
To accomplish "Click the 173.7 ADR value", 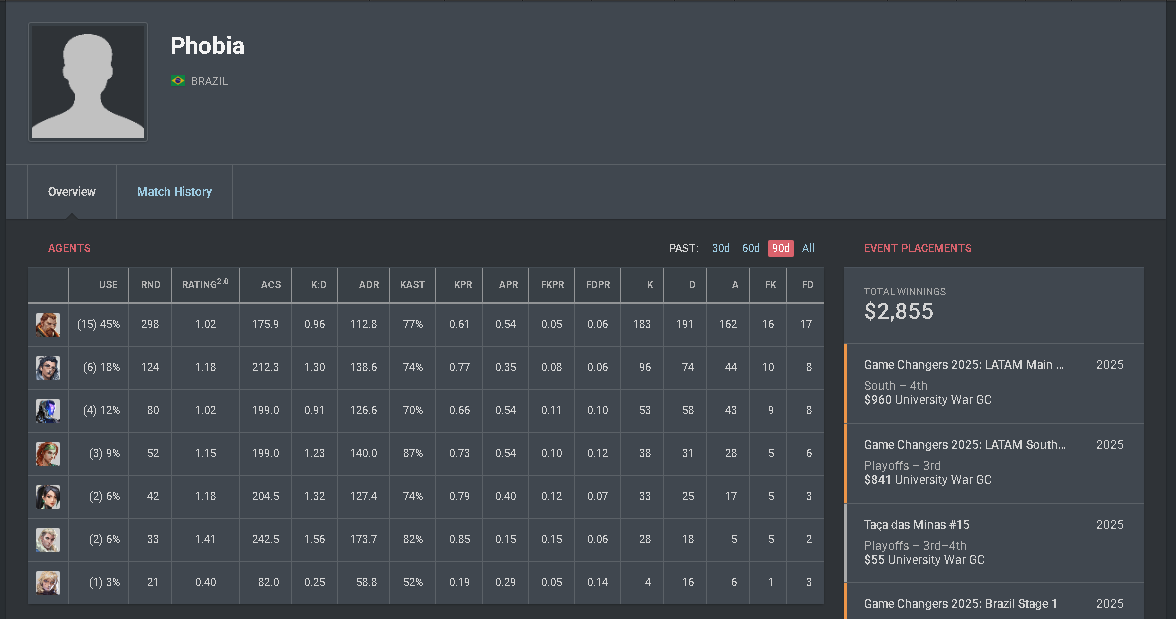I will tap(364, 539).
